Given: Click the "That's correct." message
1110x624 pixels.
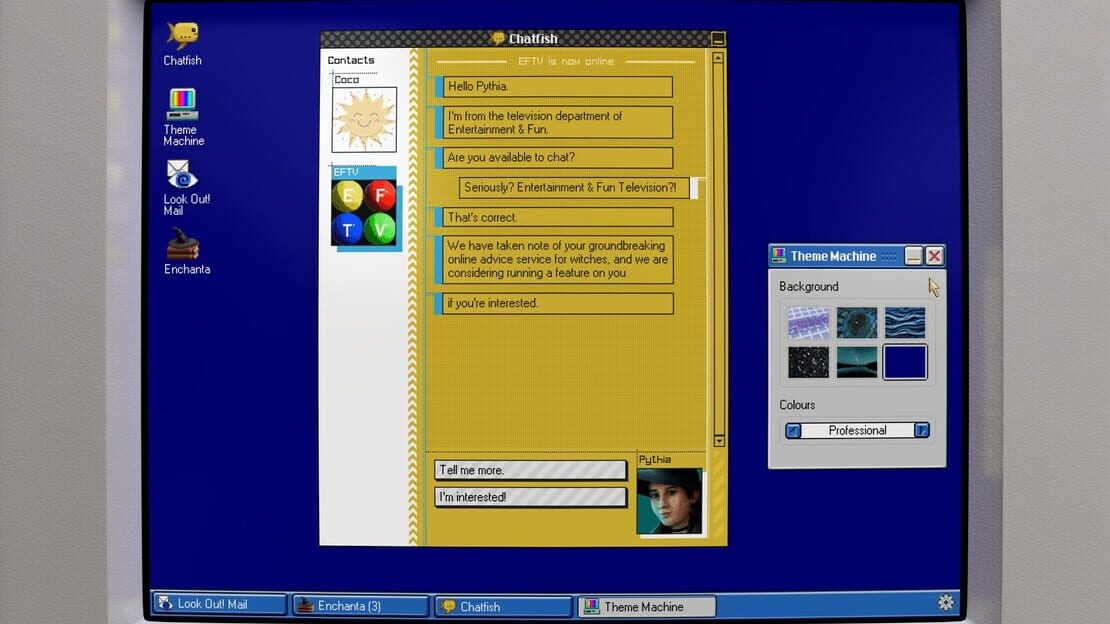Looking at the screenshot, I should (x=557, y=217).
